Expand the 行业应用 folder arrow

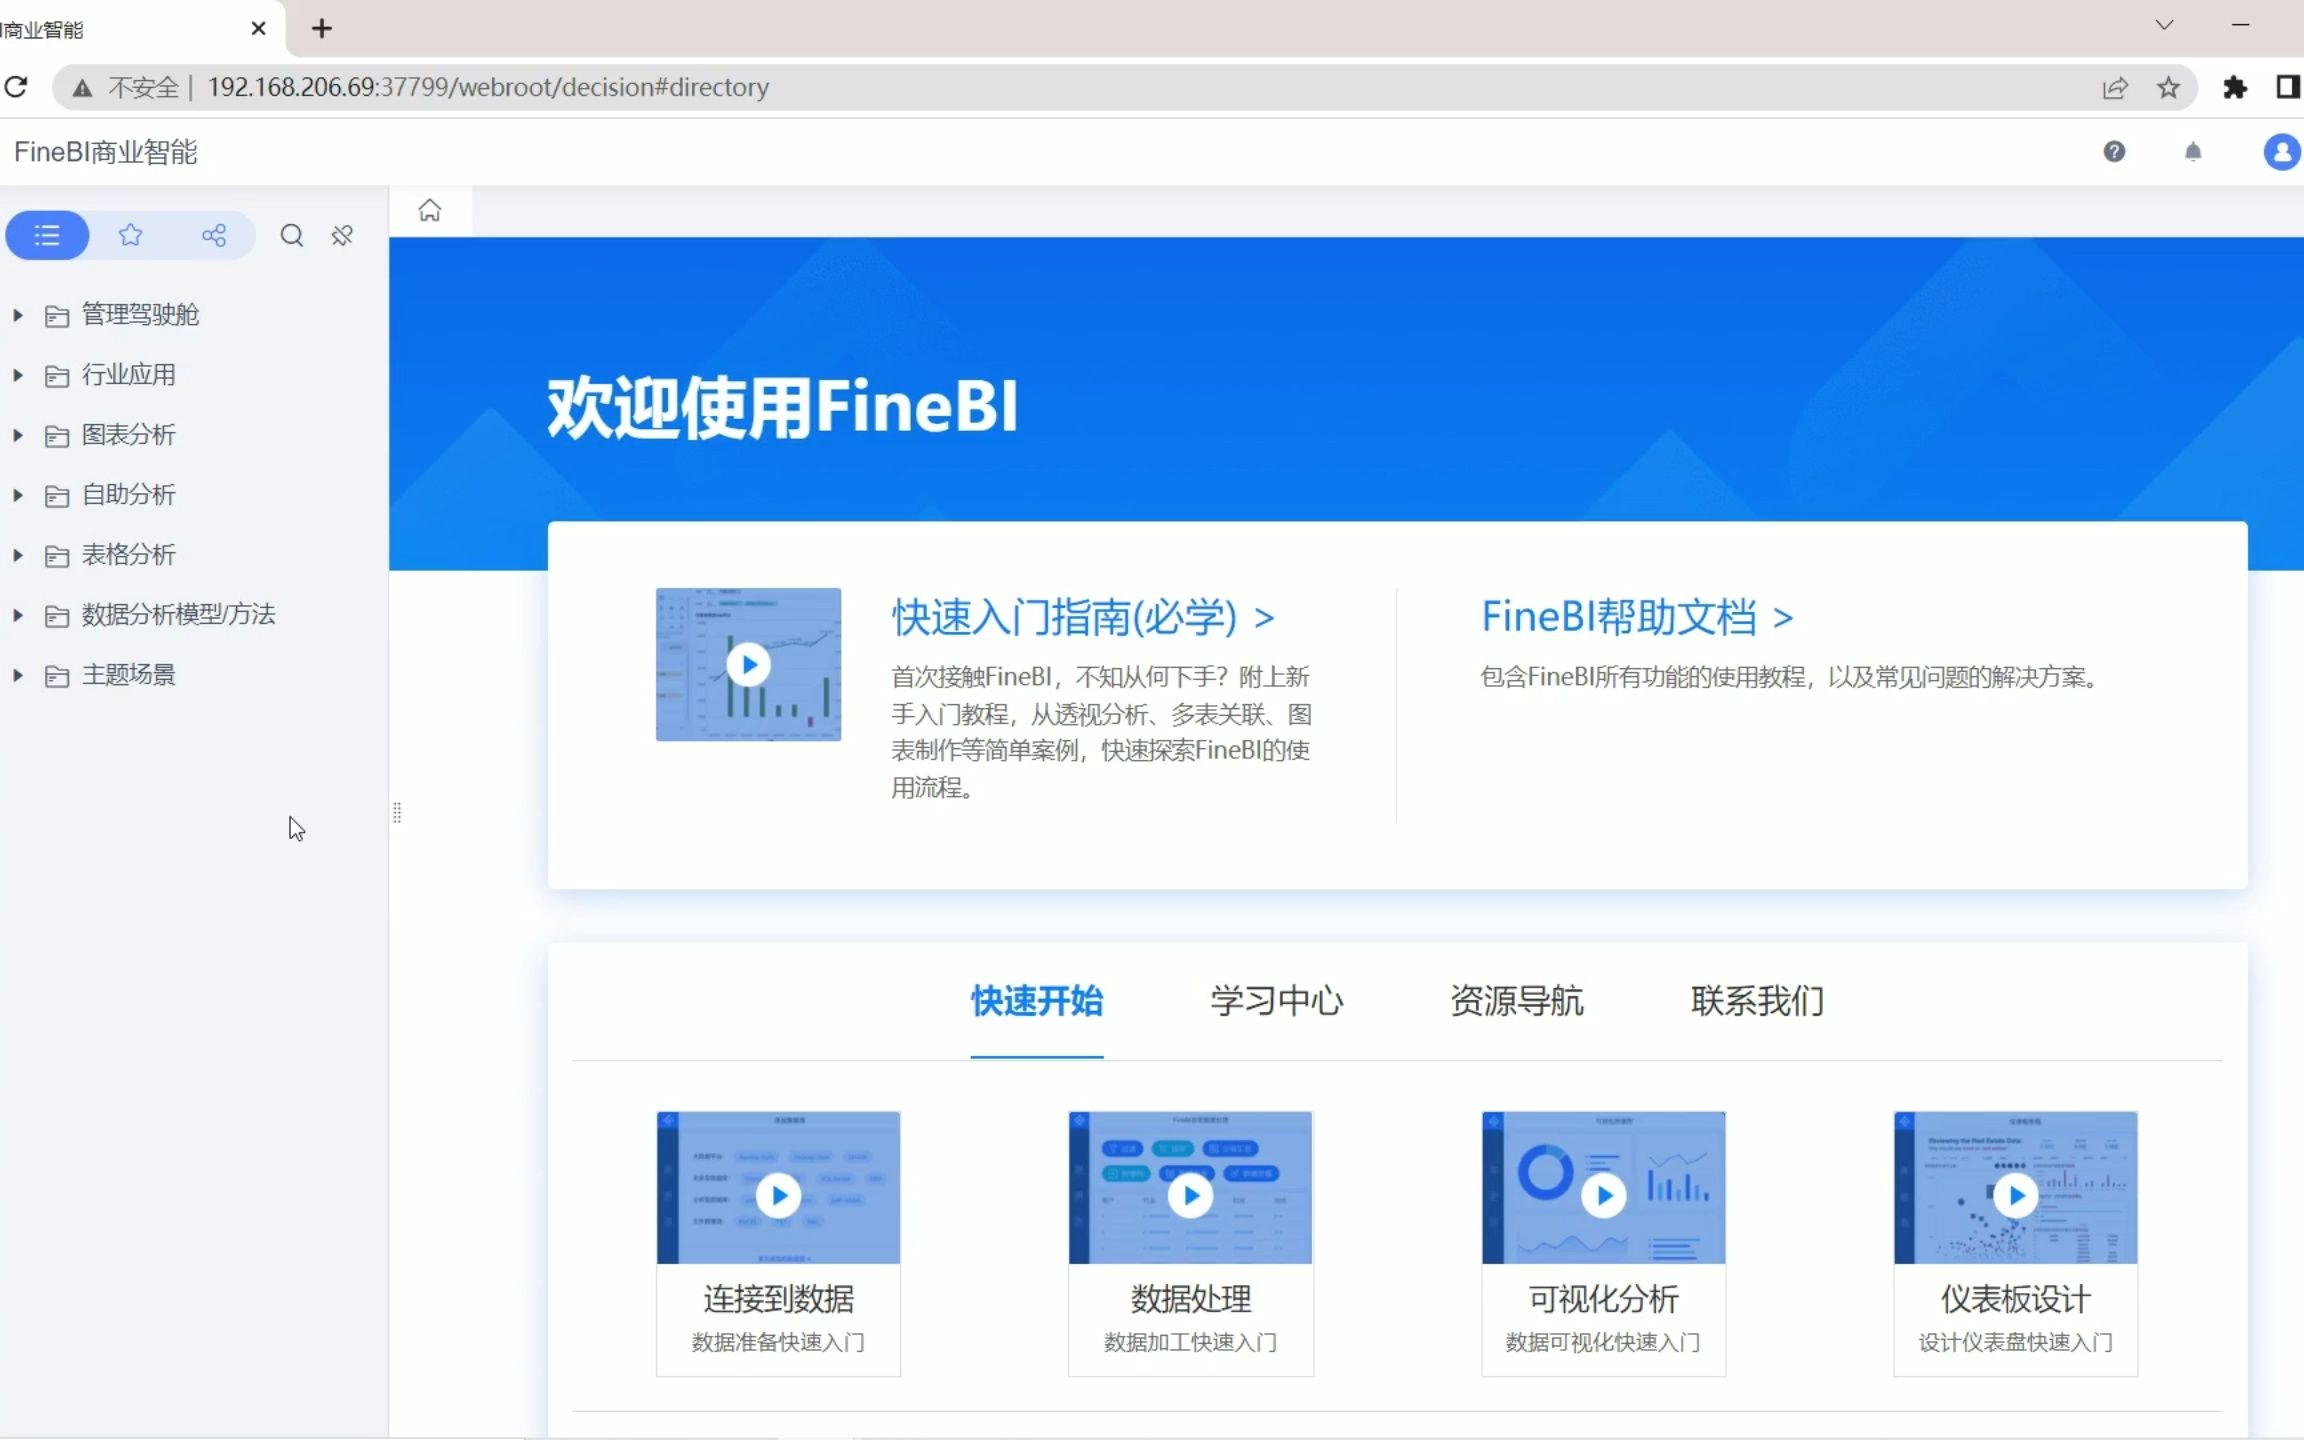(18, 375)
